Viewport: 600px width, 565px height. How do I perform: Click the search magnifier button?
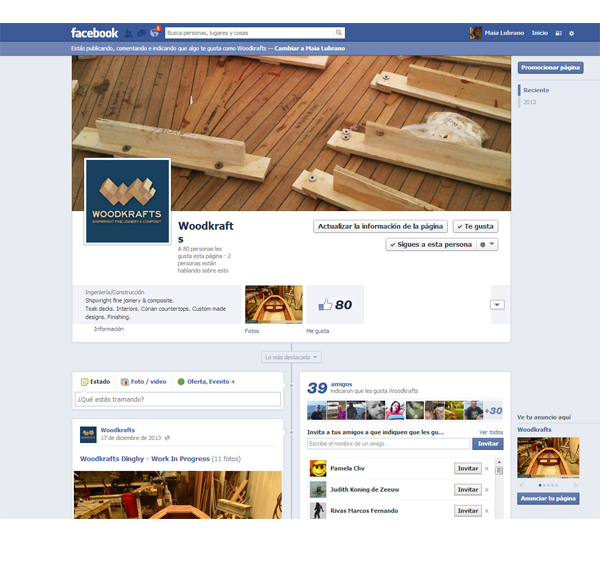click(x=339, y=33)
